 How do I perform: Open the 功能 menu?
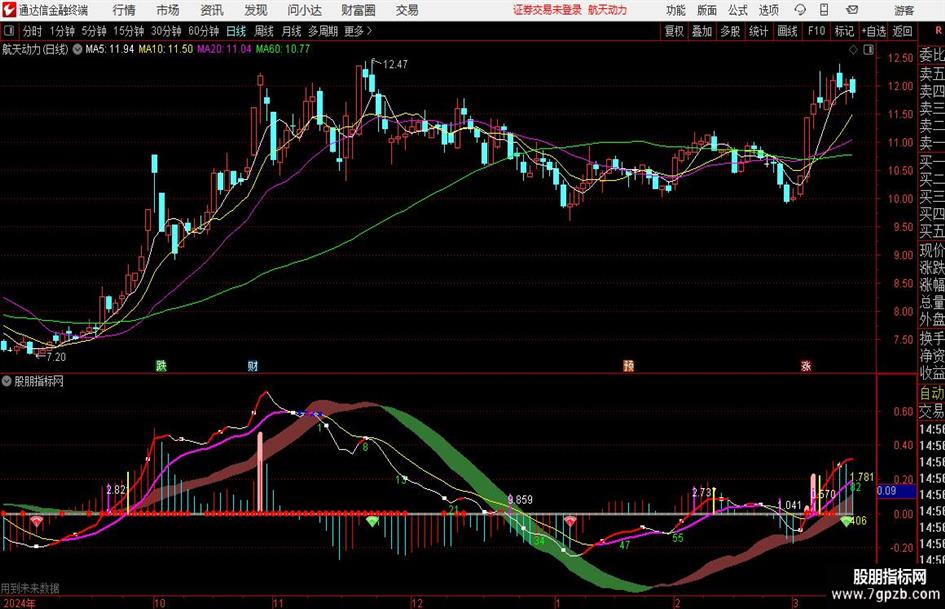coord(676,10)
